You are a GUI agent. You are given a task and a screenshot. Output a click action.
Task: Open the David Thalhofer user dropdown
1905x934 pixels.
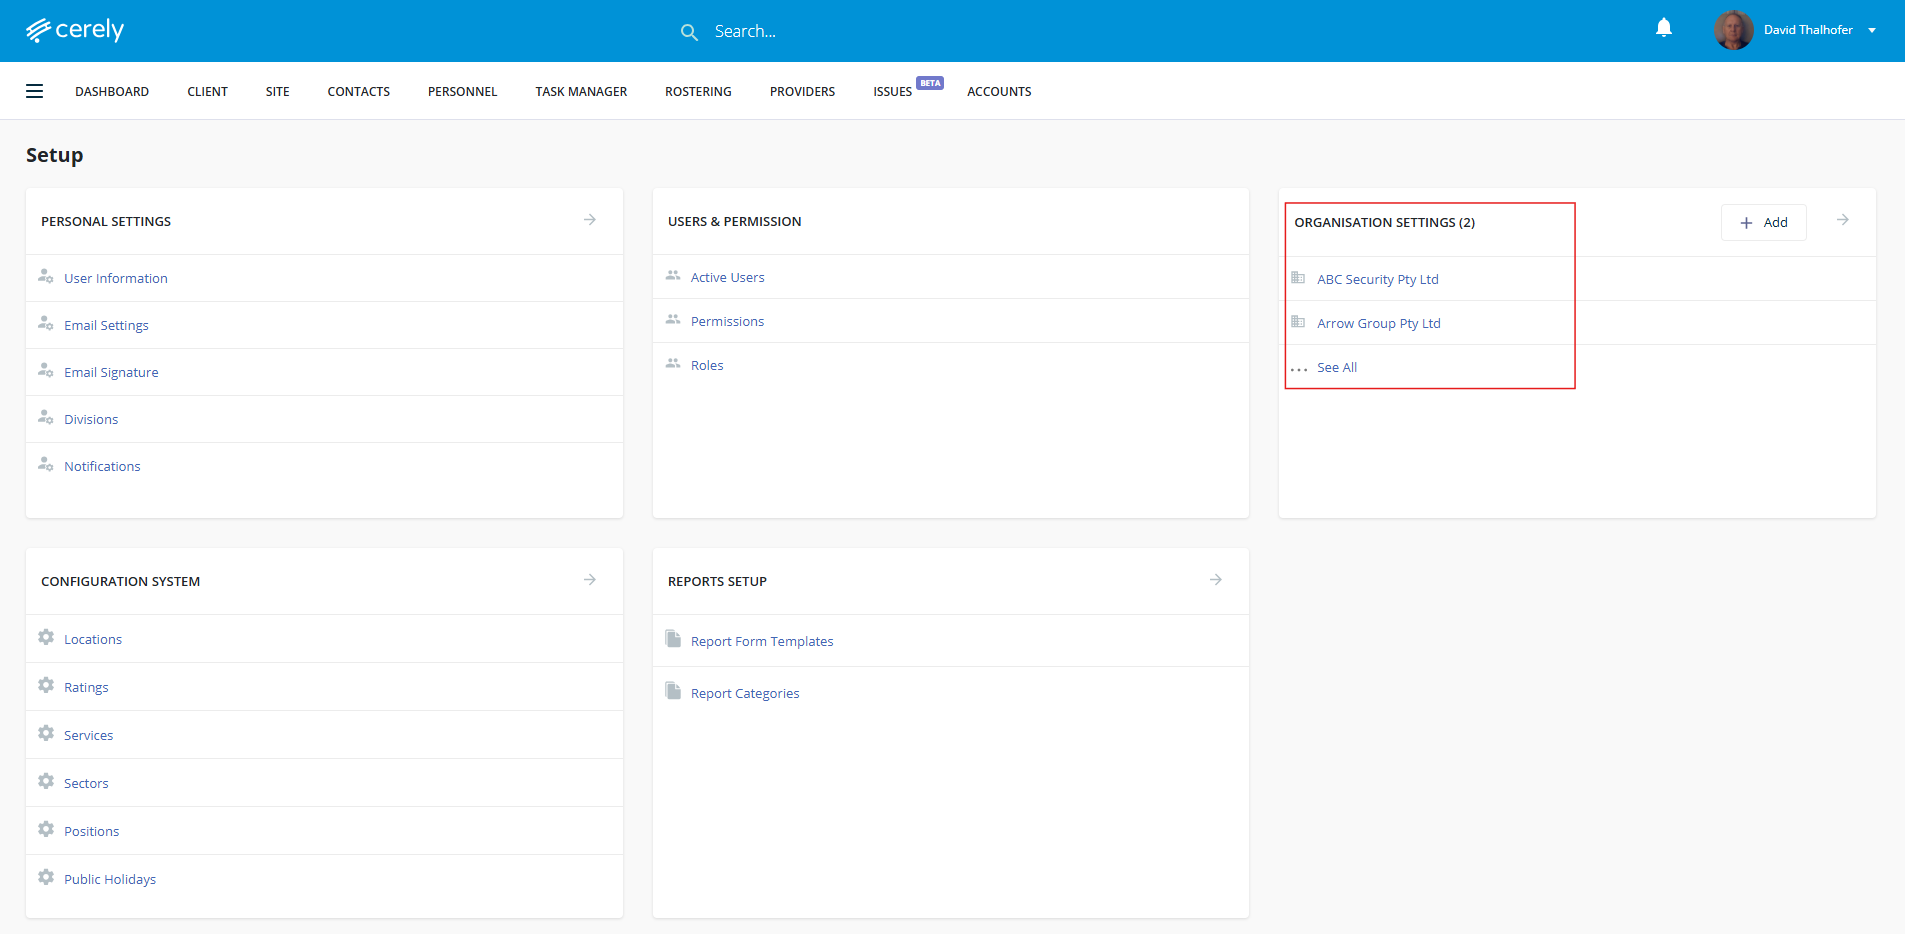click(x=1871, y=30)
